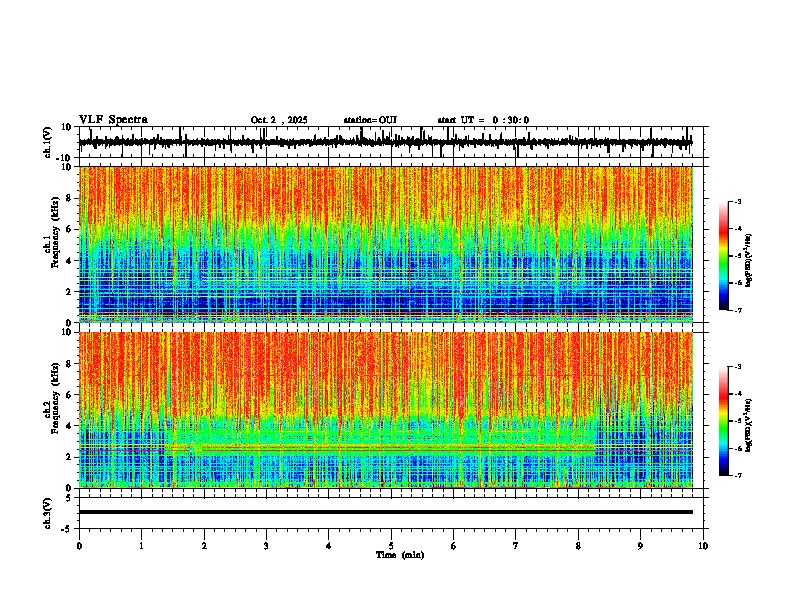Click the "6" kHz tick label on the ch.2 frequency axis
This screenshot has height=612, width=792.
click(x=69, y=394)
